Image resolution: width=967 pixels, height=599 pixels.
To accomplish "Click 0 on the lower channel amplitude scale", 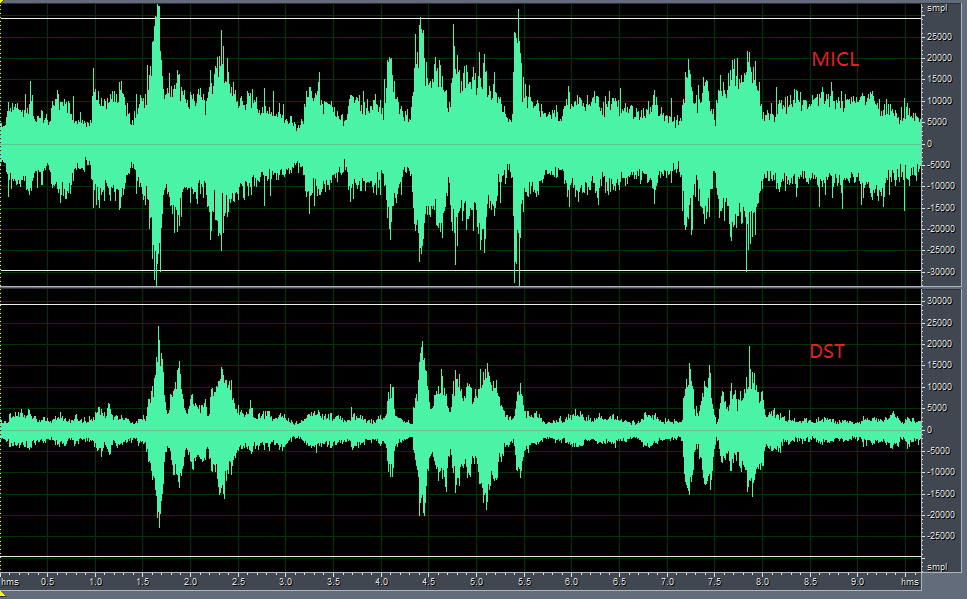I will (x=930, y=430).
